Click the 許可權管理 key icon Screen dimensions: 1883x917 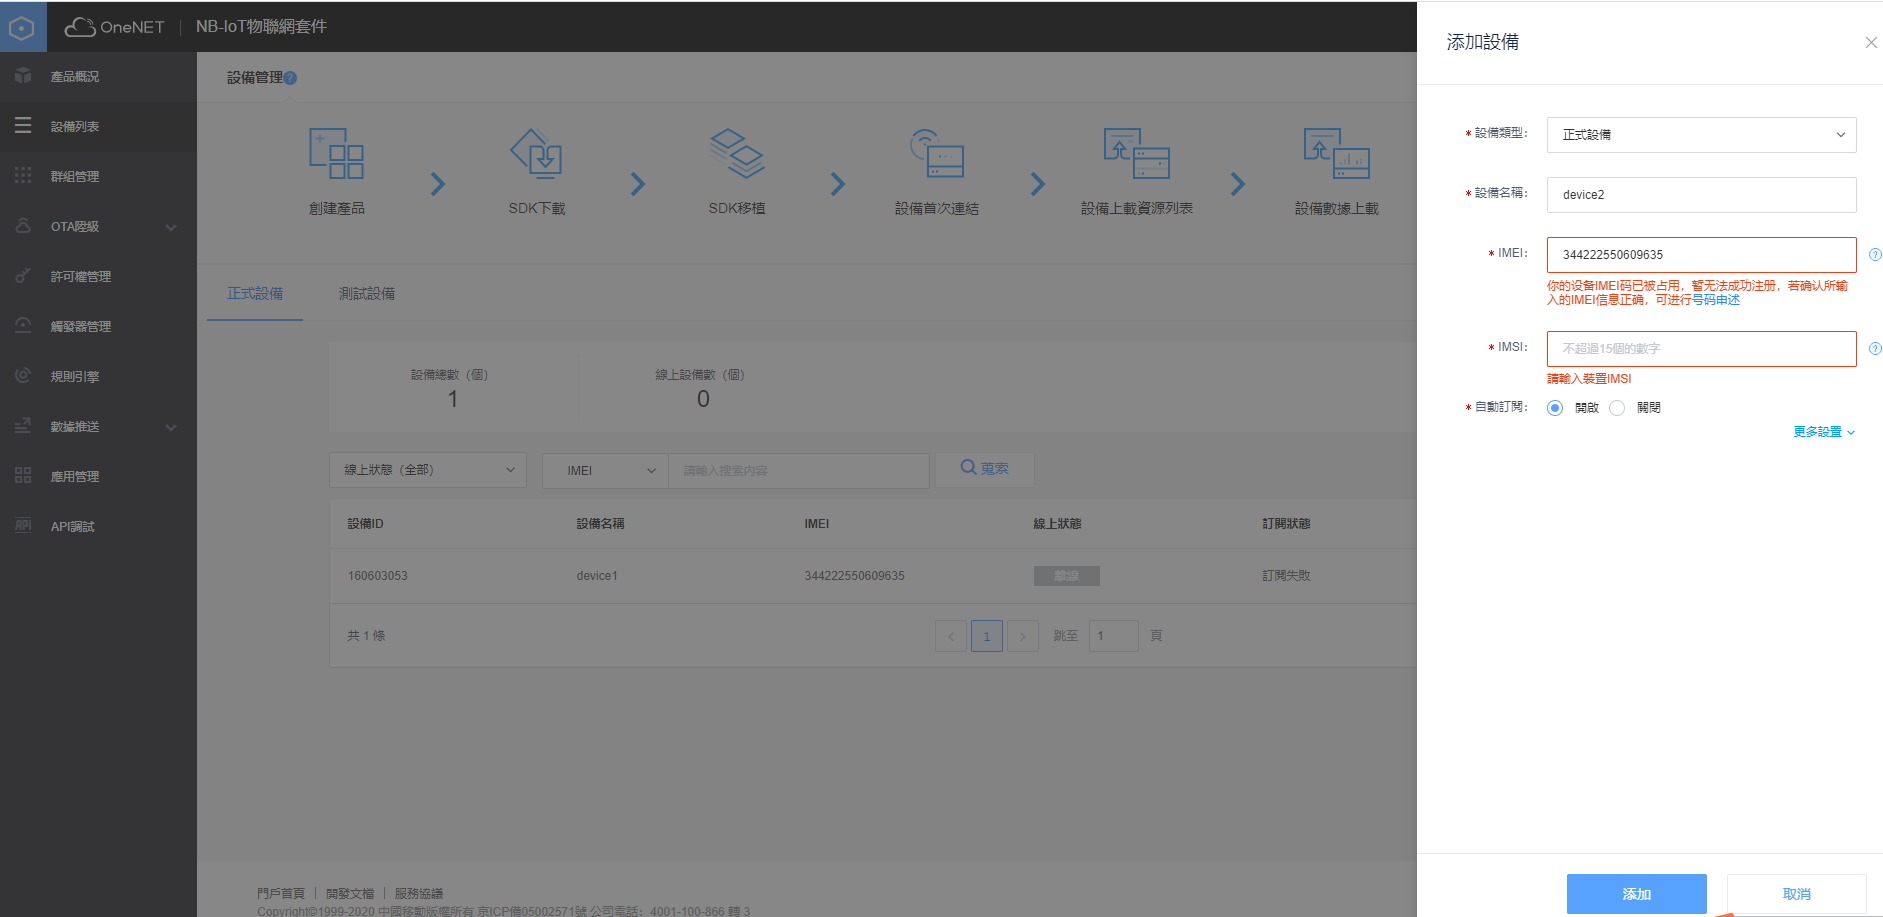[x=23, y=276]
